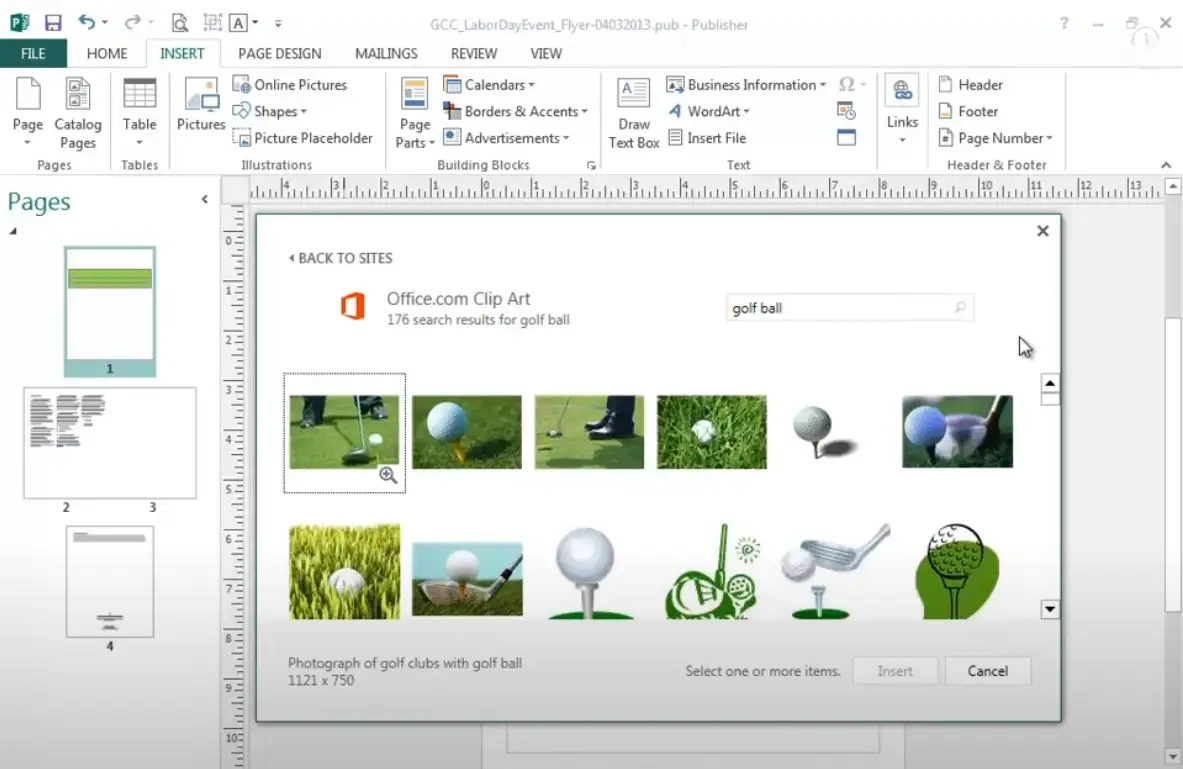Click the Draw Text Box icon

click(634, 95)
